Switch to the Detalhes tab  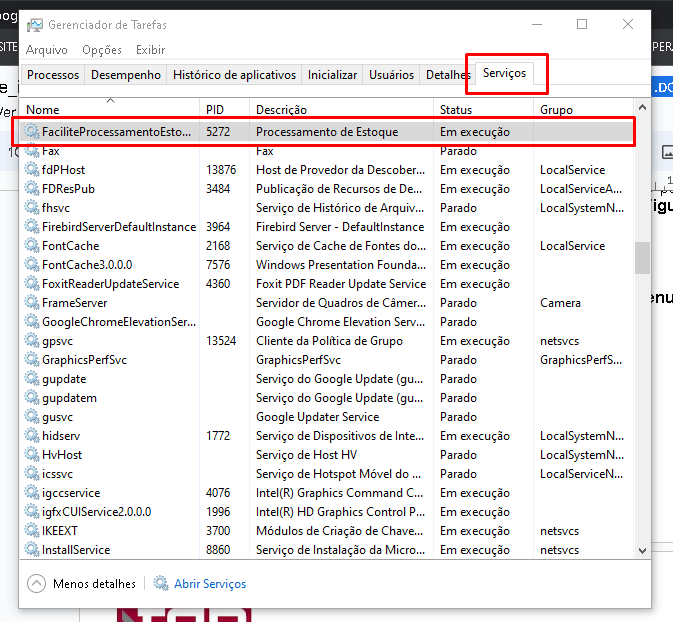pos(448,75)
